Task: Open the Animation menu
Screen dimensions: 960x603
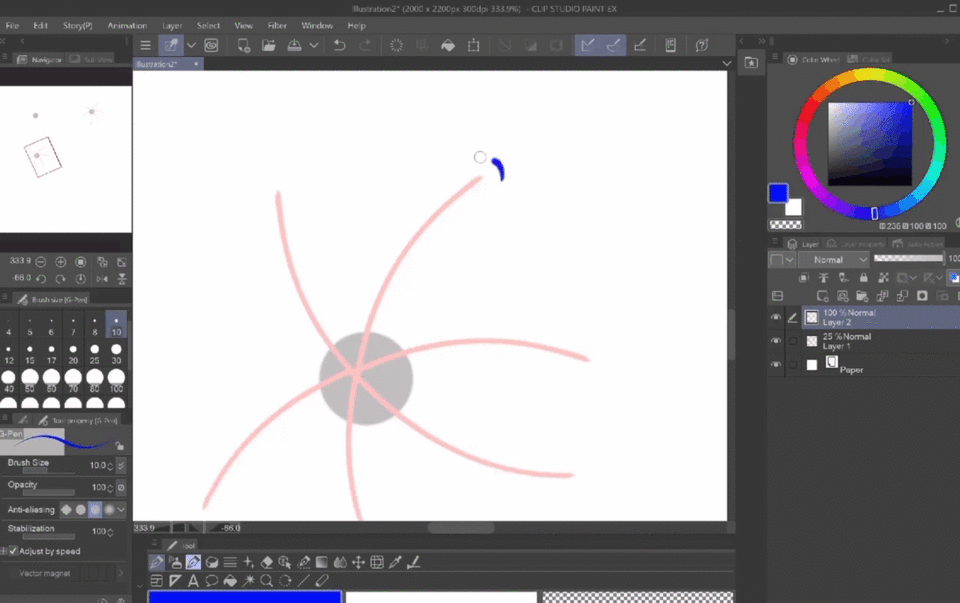Action: pos(127,26)
